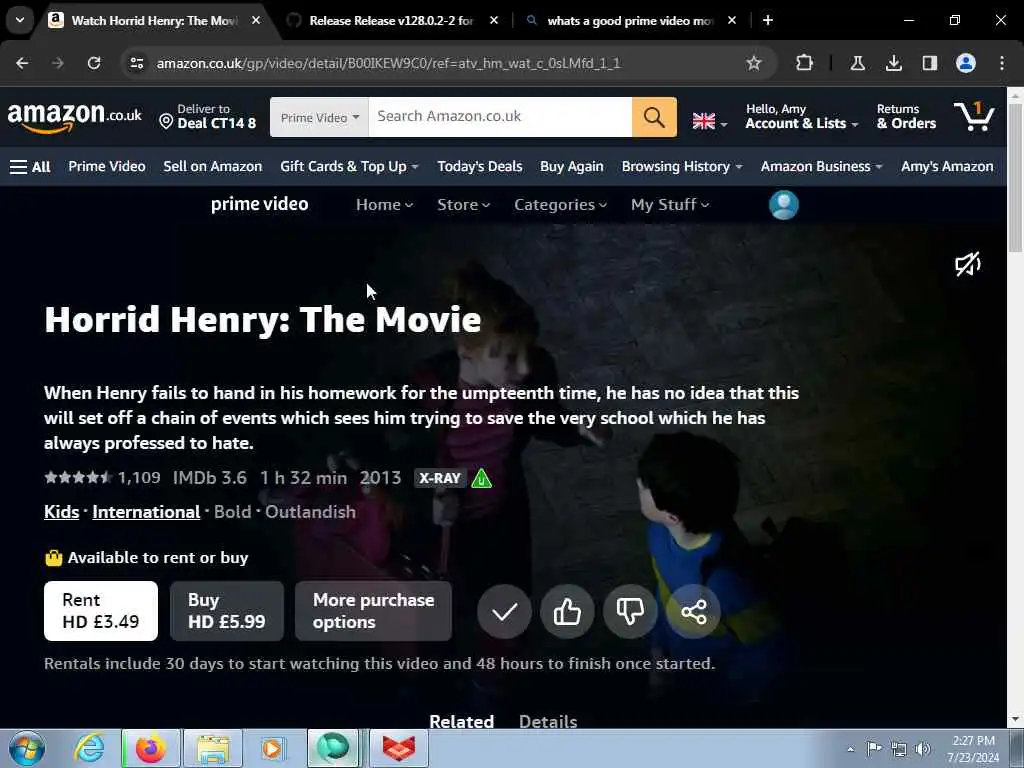
Task: Open the Kids genre link
Action: click(61, 512)
